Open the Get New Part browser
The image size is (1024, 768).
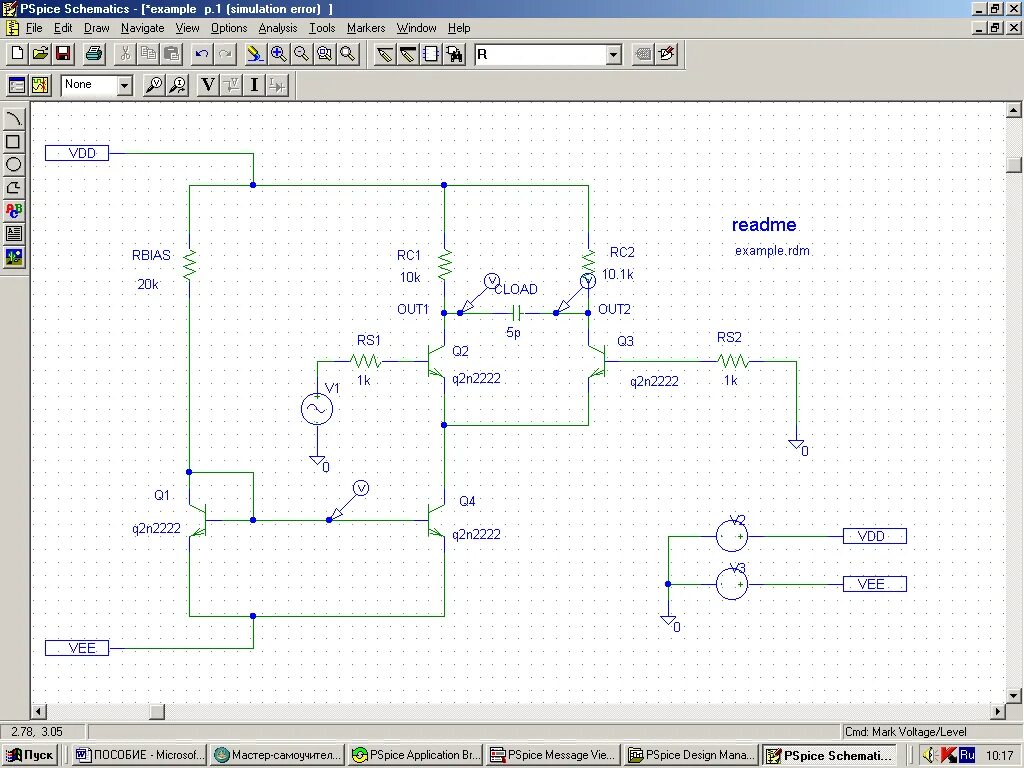454,54
